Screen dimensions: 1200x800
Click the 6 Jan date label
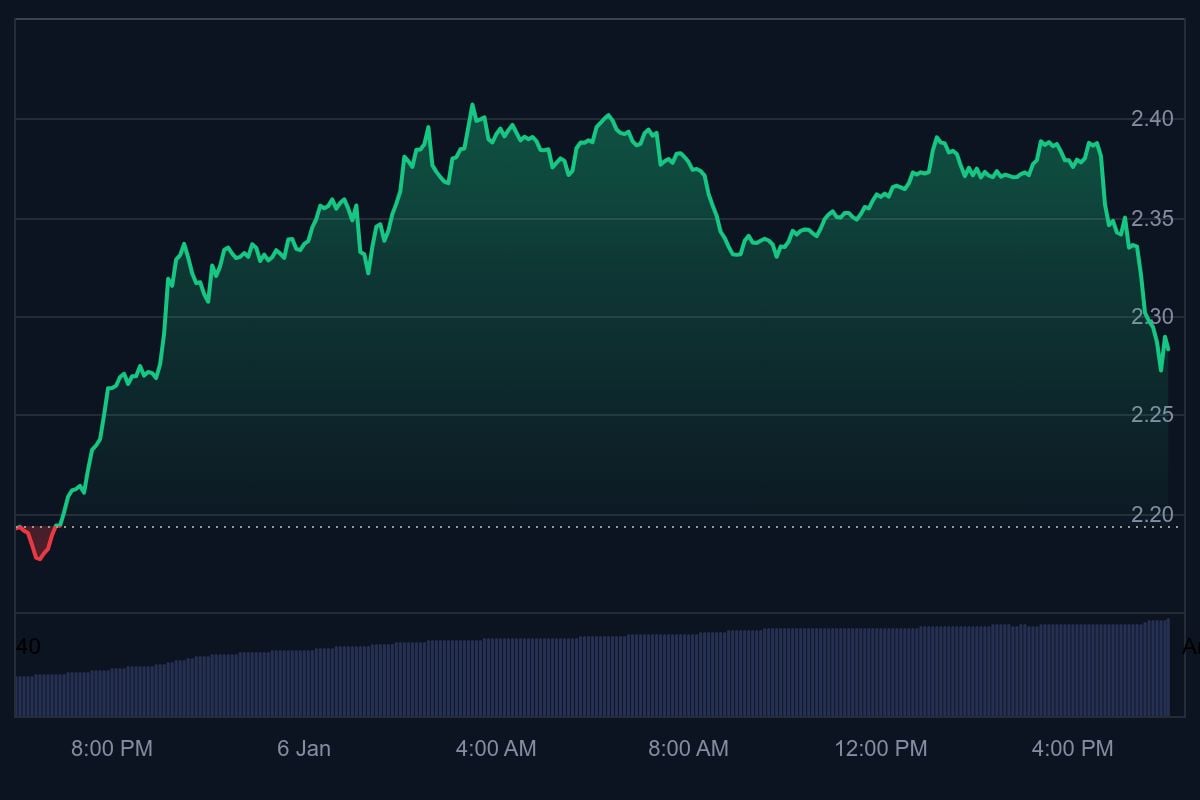click(x=303, y=748)
